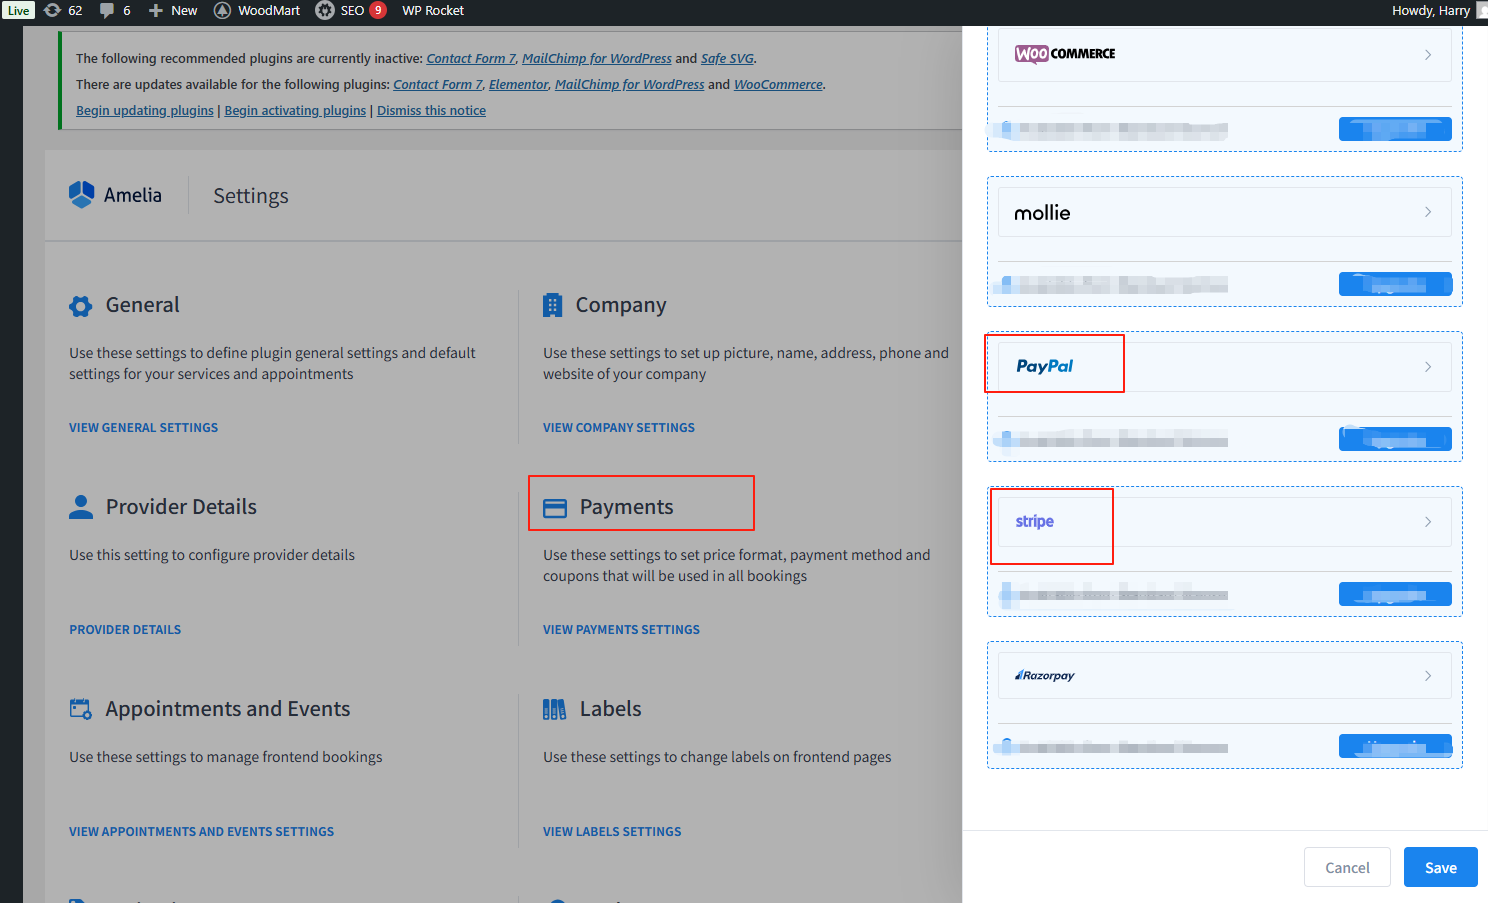Click the stripe logo
Image resolution: width=1488 pixels, height=903 pixels.
pos(1034,521)
